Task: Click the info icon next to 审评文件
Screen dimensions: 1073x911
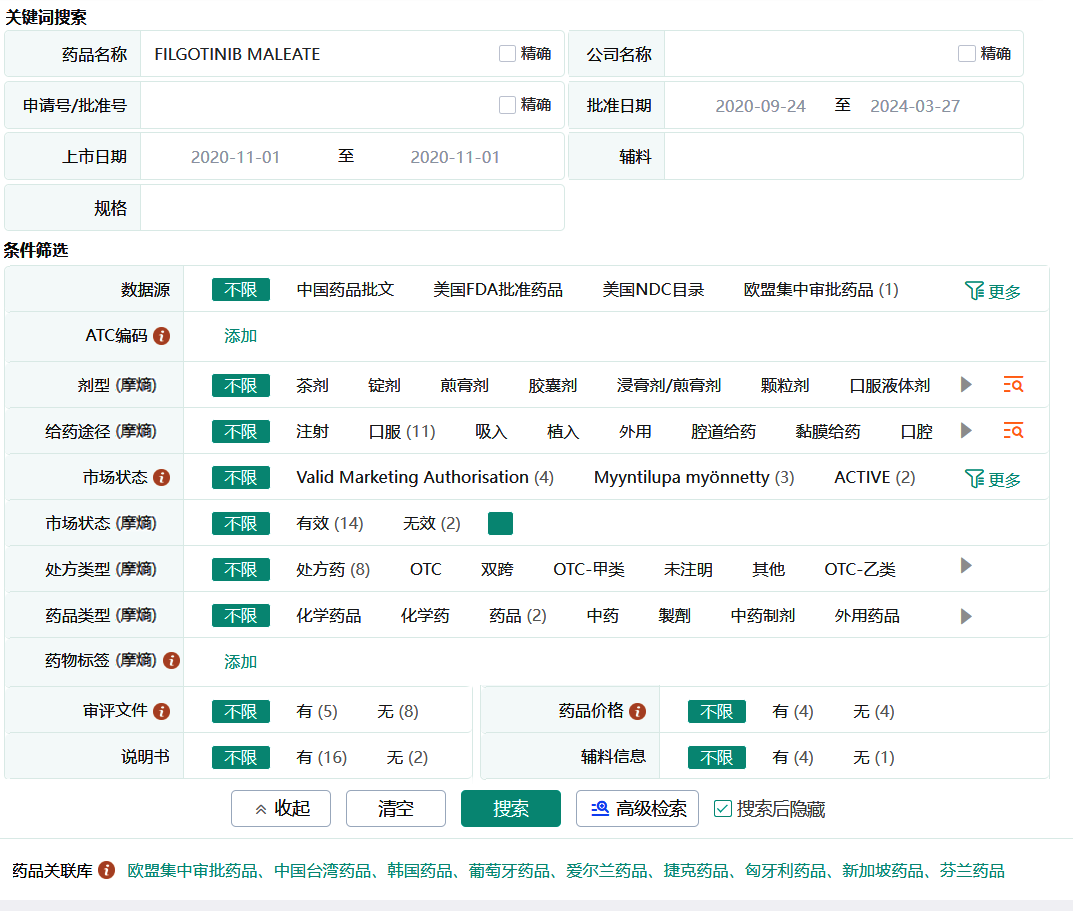Action: pos(162,711)
